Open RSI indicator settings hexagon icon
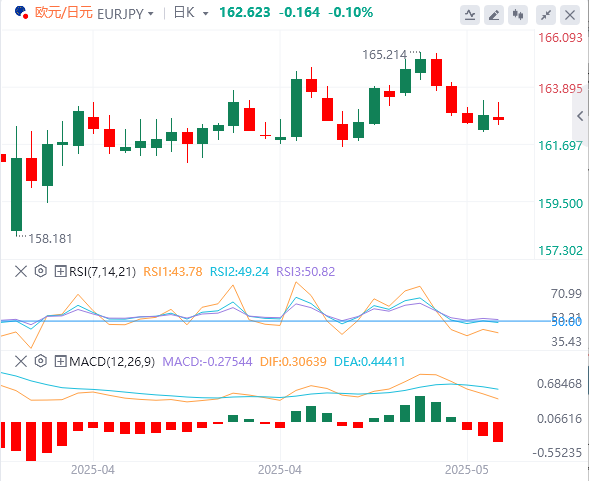Screen dimensions: 589x481 tap(41, 271)
